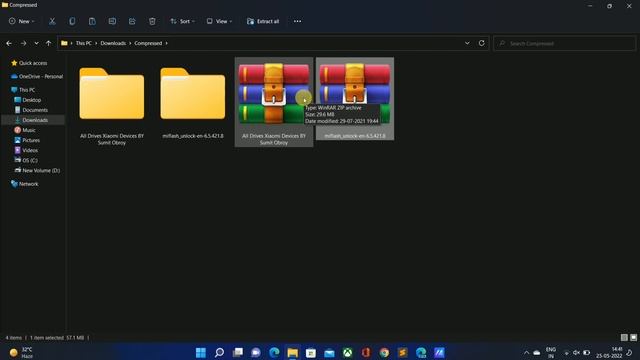The height and width of the screenshot is (360, 640).
Task: Click the Copy icon in toolbar
Action: [72, 21]
